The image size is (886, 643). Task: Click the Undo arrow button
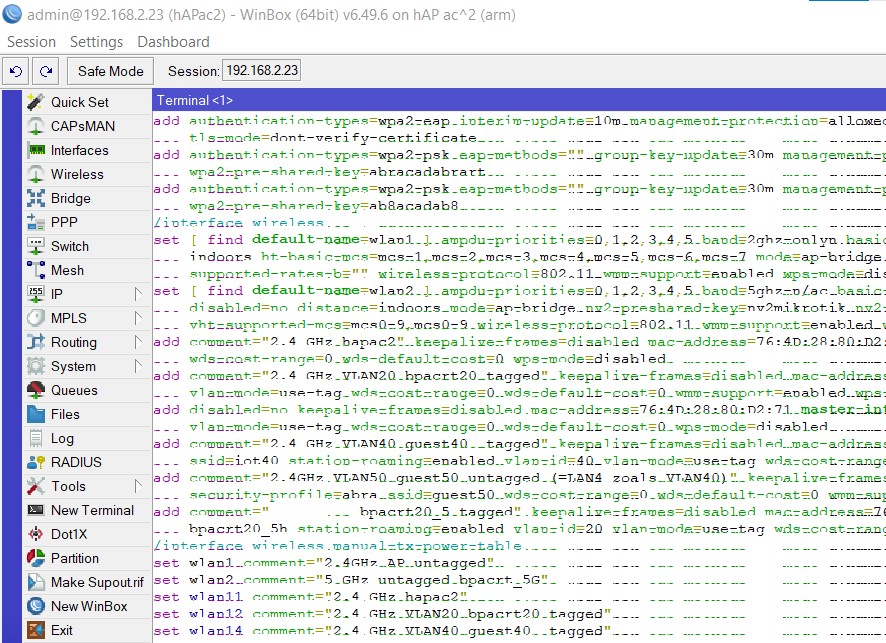pyautogui.click(x=16, y=71)
